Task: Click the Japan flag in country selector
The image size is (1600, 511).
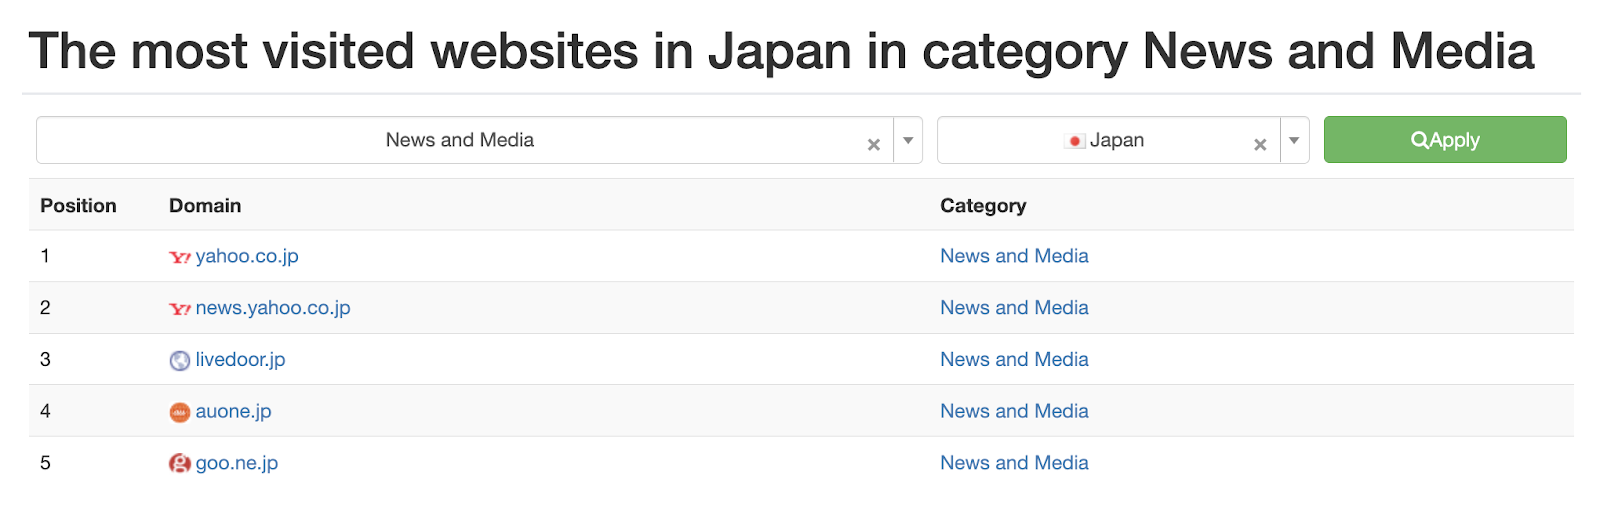Action: [1075, 141]
